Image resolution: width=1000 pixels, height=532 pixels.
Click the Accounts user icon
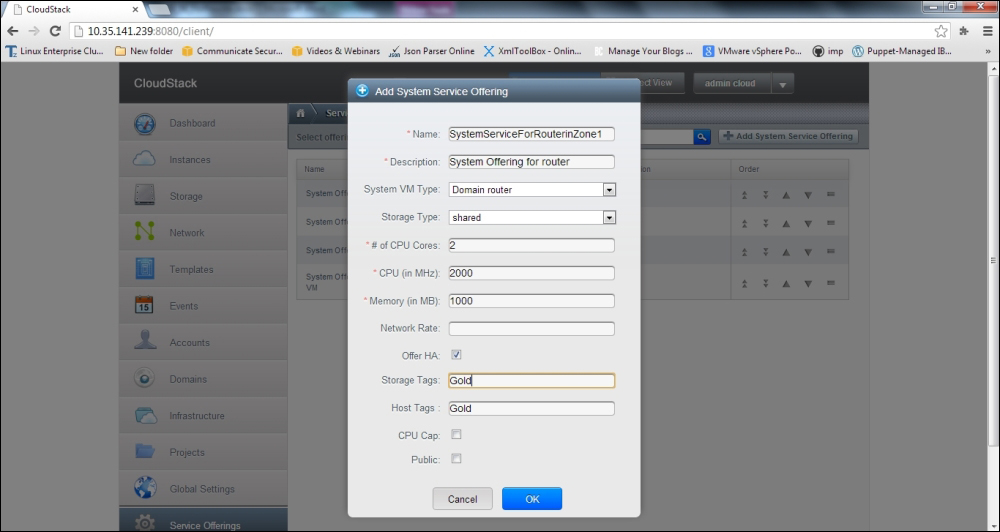point(145,342)
